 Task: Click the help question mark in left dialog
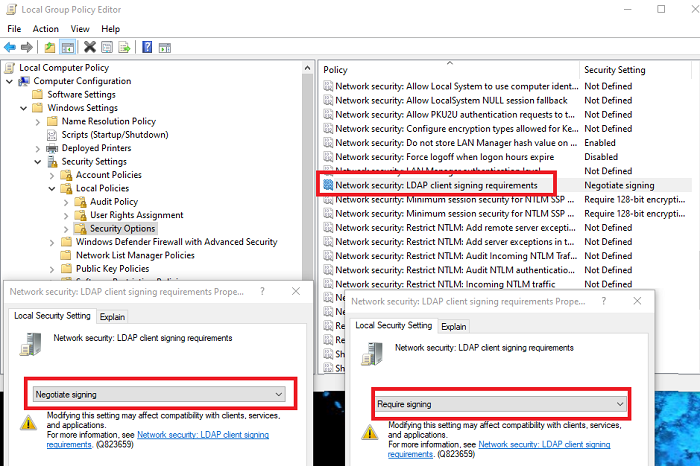coord(262,291)
